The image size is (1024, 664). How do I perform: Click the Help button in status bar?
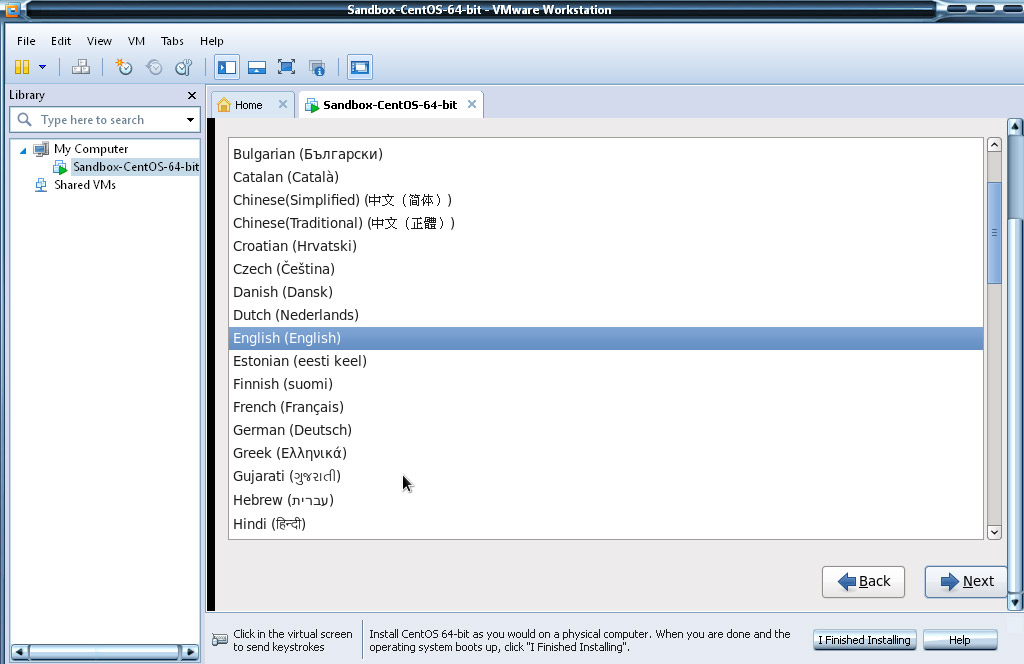960,640
